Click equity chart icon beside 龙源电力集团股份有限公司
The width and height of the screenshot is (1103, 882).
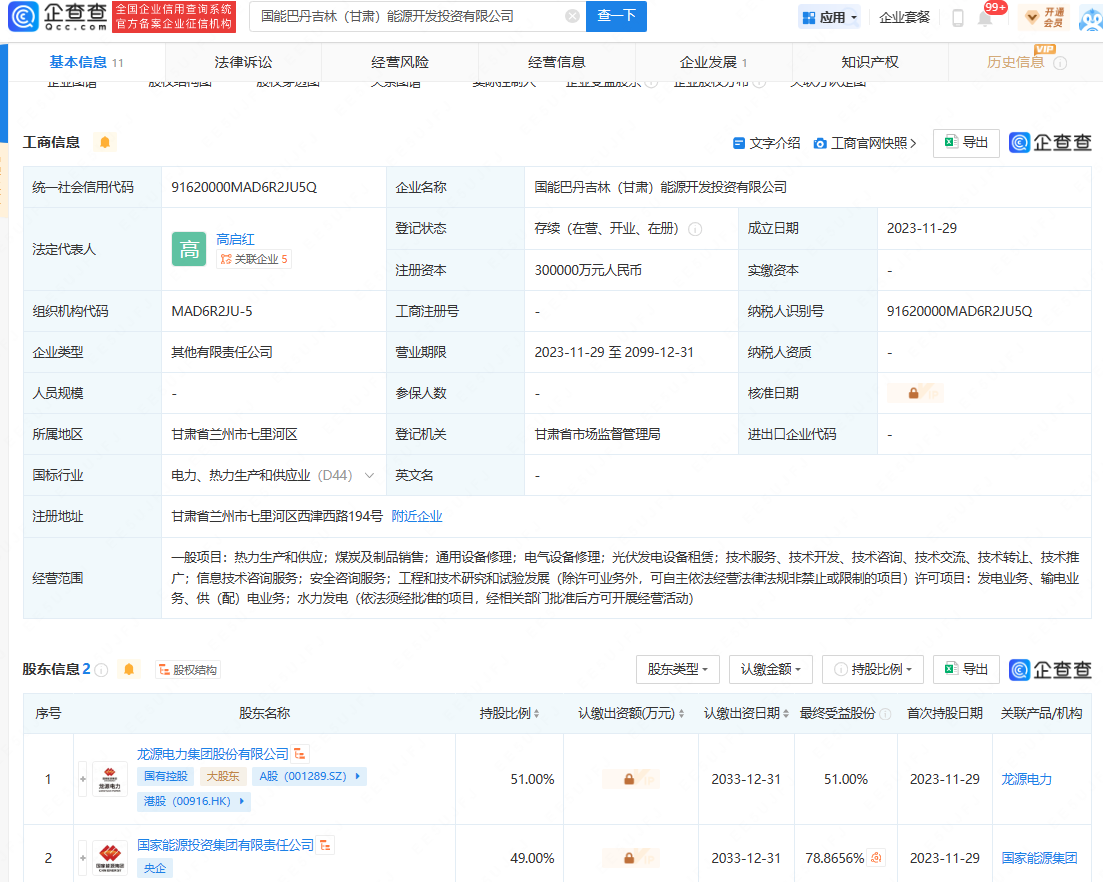301,753
